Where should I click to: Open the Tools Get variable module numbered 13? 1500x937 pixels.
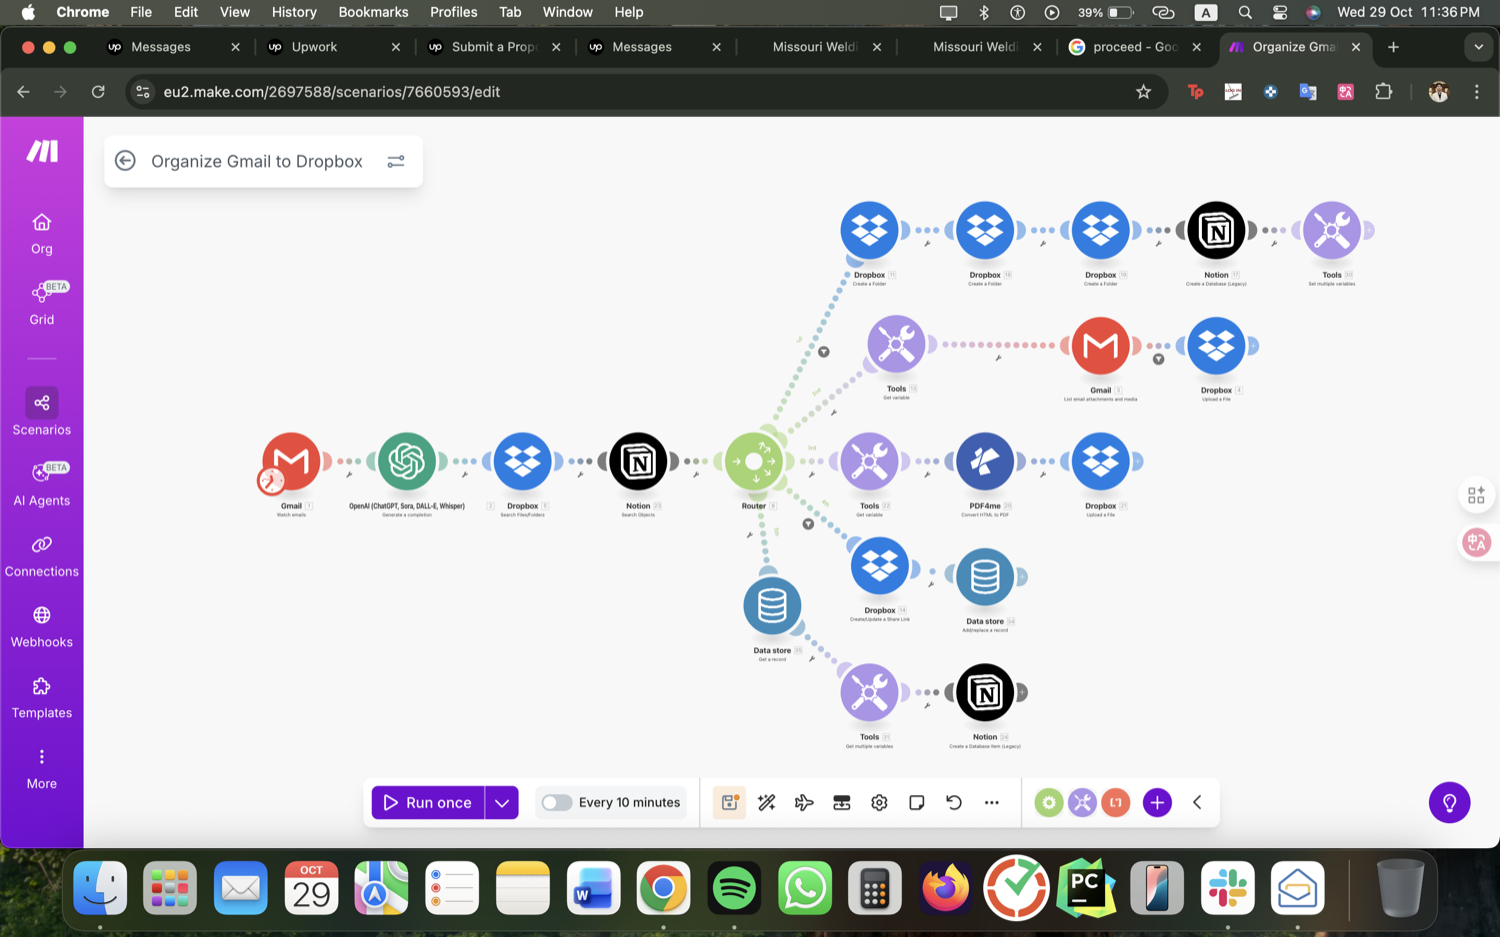(x=896, y=345)
